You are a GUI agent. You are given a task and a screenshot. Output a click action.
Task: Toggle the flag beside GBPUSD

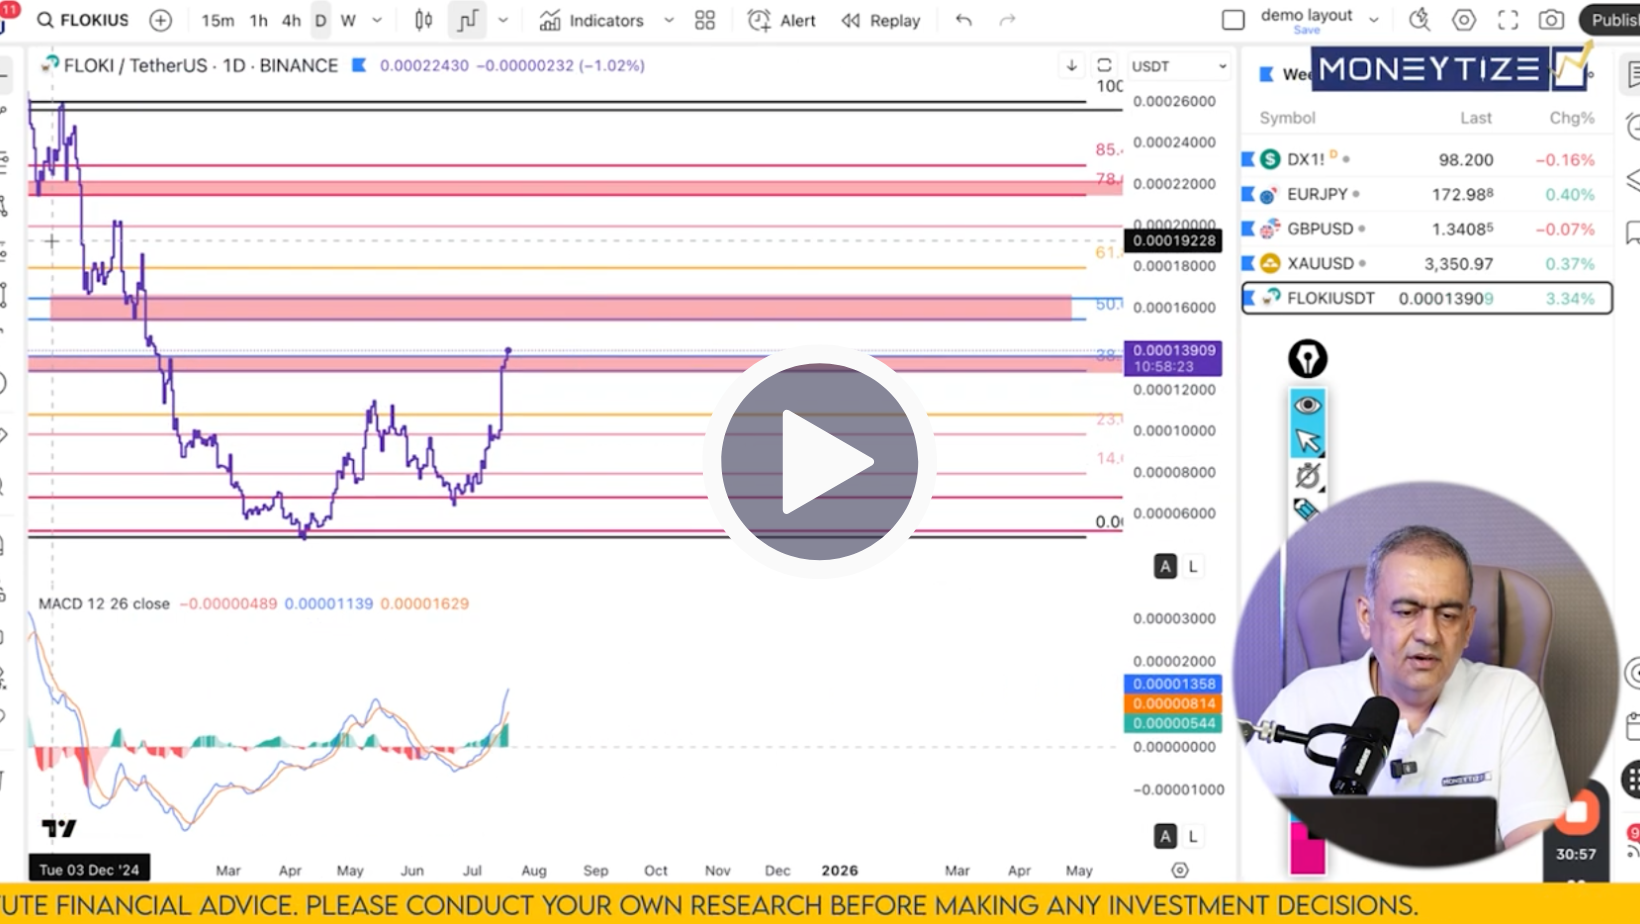point(1248,229)
